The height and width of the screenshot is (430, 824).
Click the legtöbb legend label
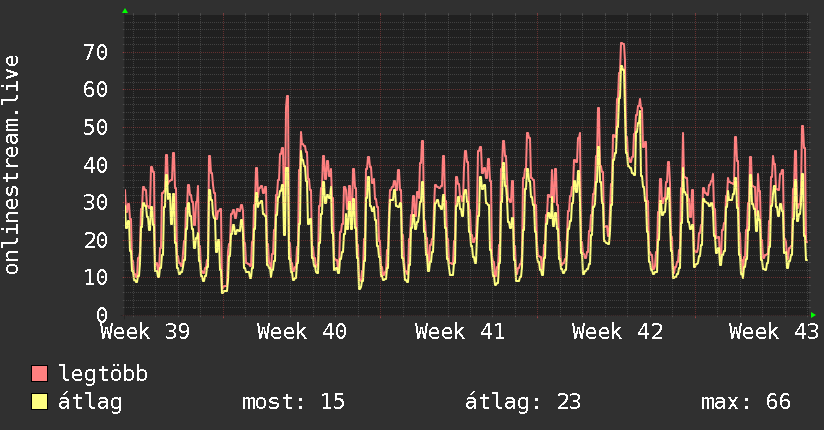(103, 374)
